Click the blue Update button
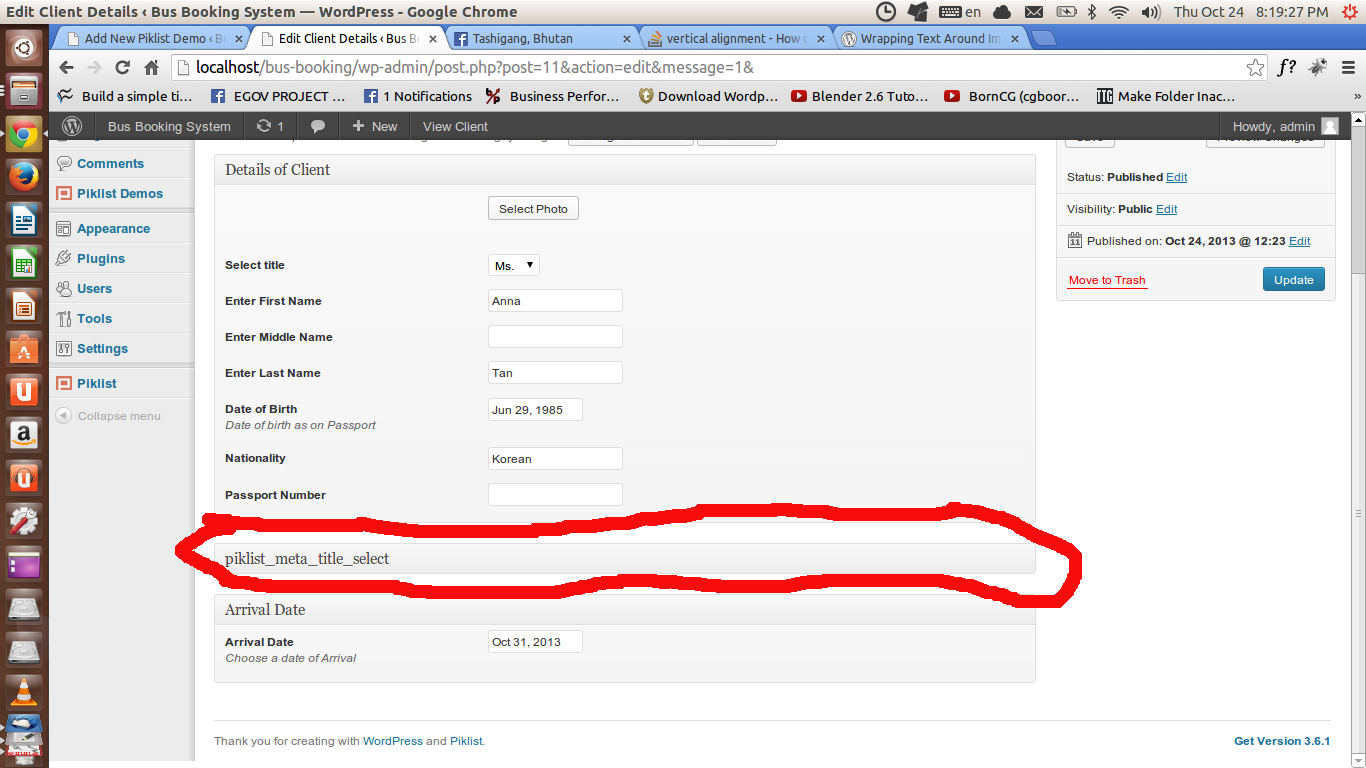This screenshot has height=768, width=1366. pos(1293,280)
